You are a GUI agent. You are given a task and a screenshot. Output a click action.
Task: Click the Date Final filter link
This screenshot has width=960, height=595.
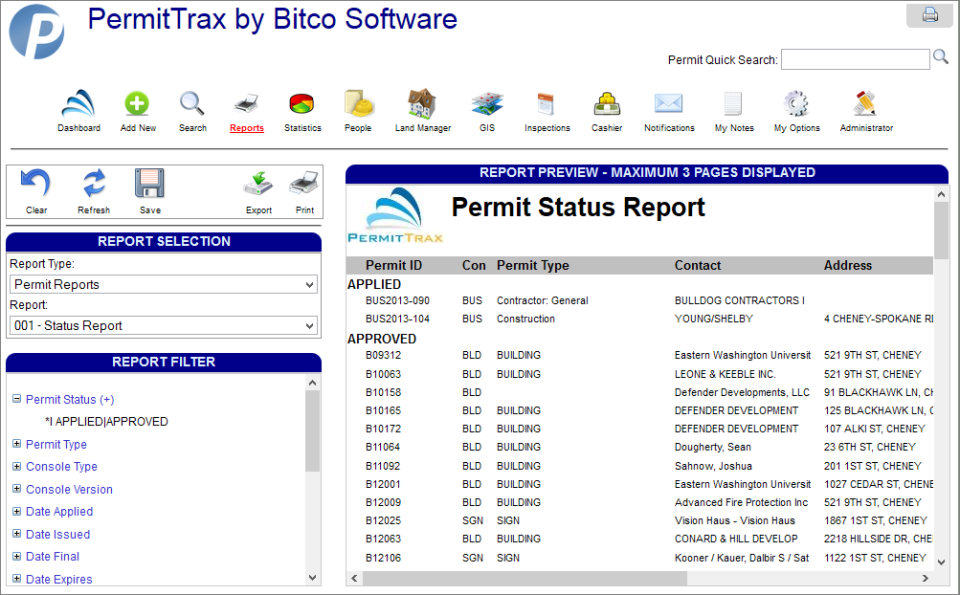(x=53, y=556)
